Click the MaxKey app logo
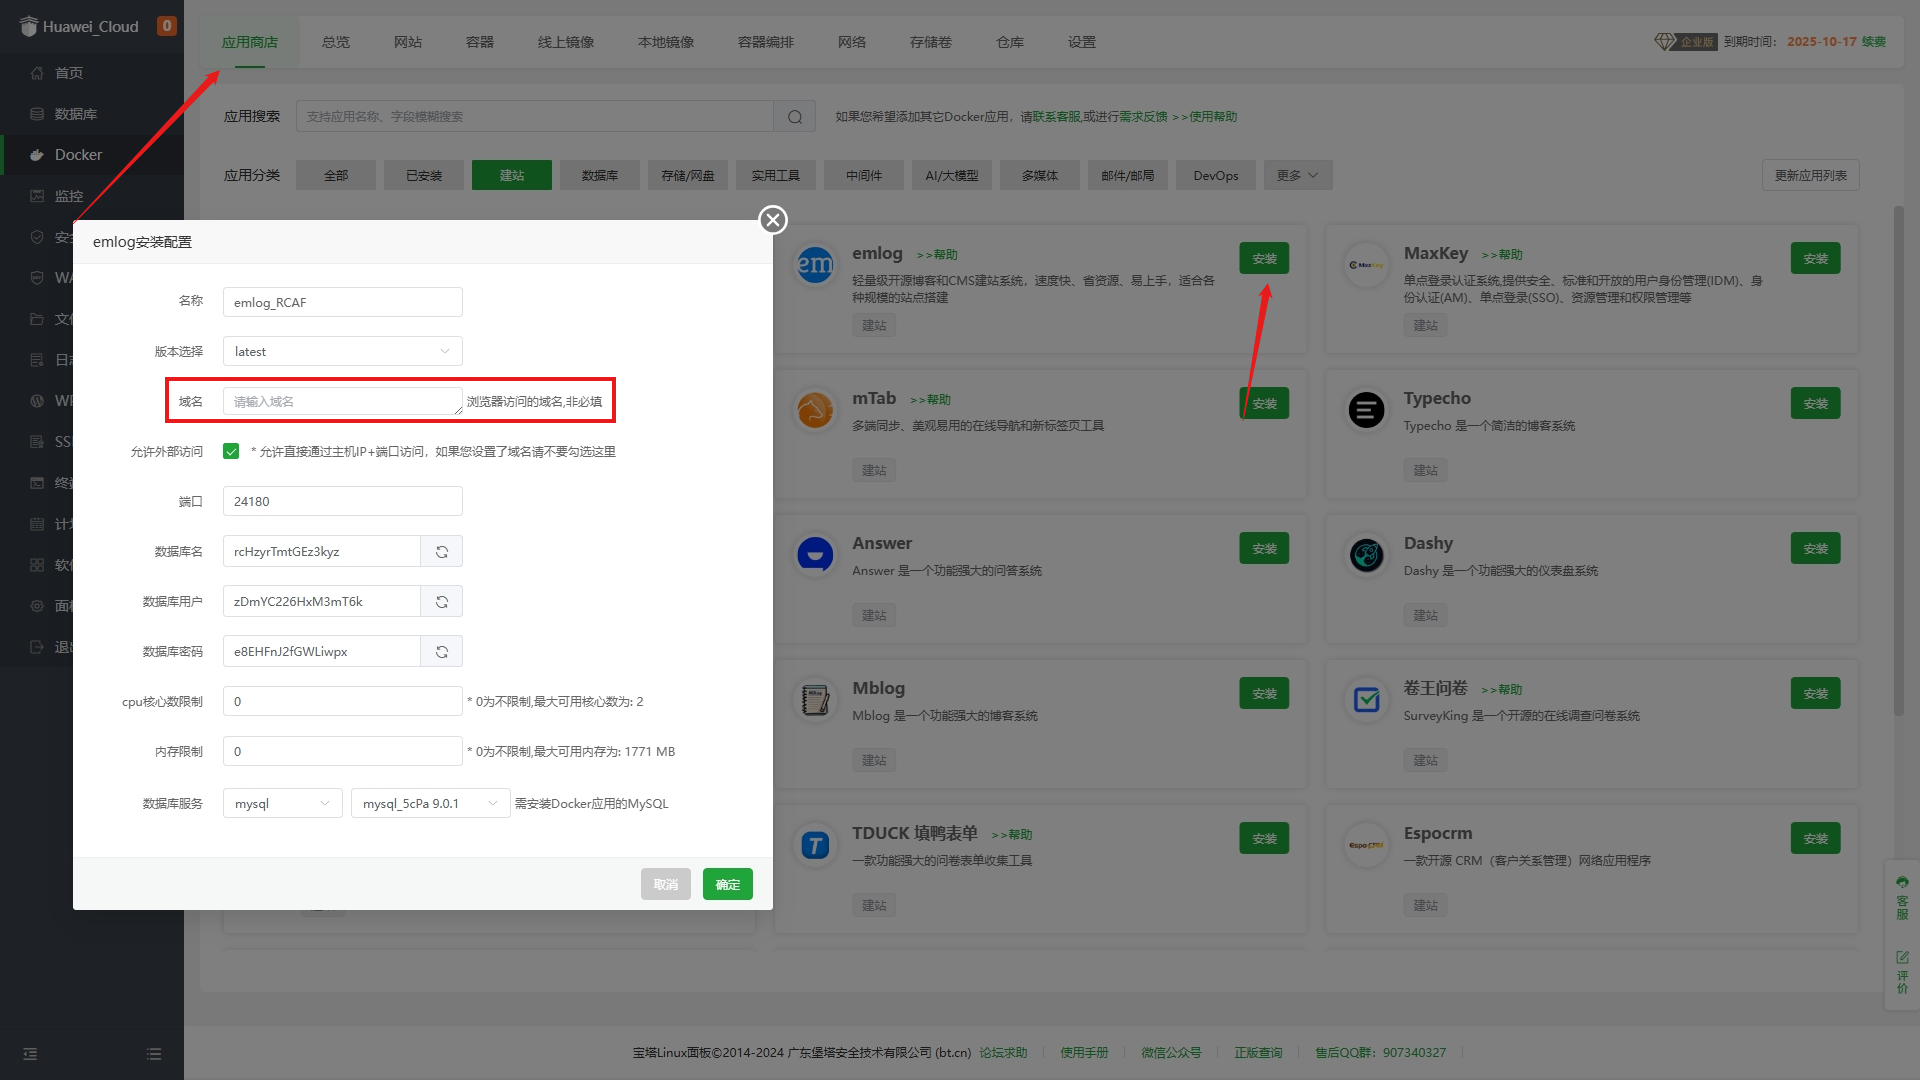This screenshot has width=1920, height=1080. (x=1366, y=265)
